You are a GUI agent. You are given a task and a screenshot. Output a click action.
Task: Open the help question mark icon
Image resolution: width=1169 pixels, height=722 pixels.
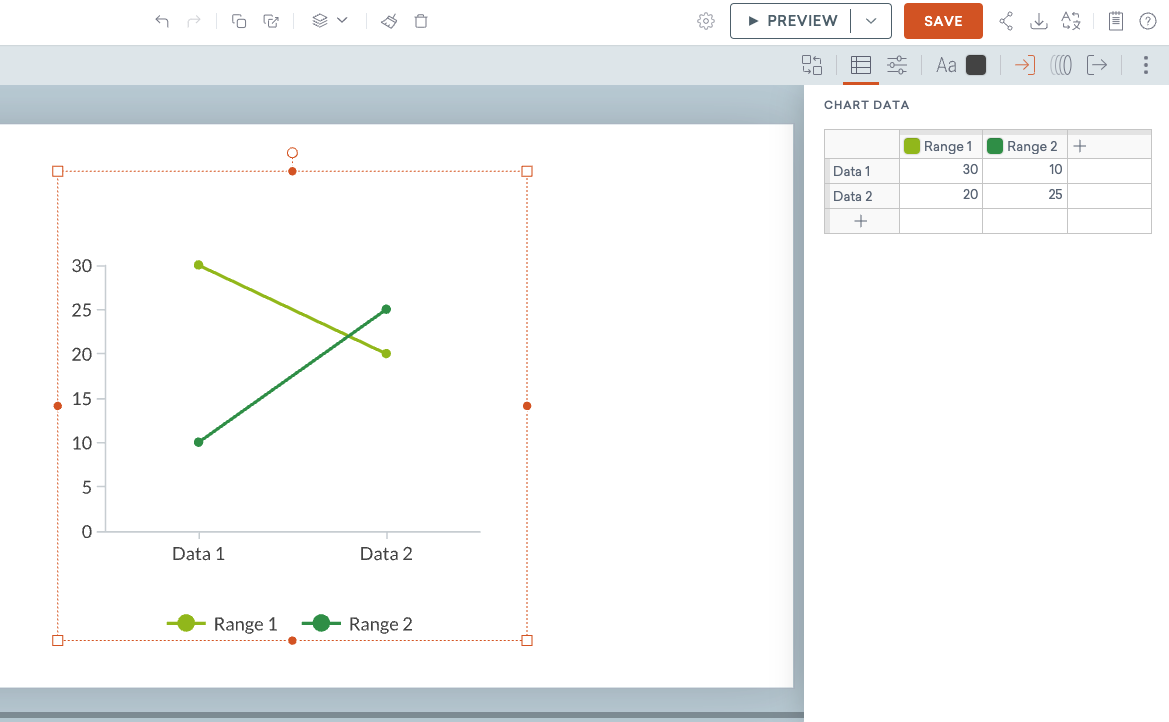1147,21
